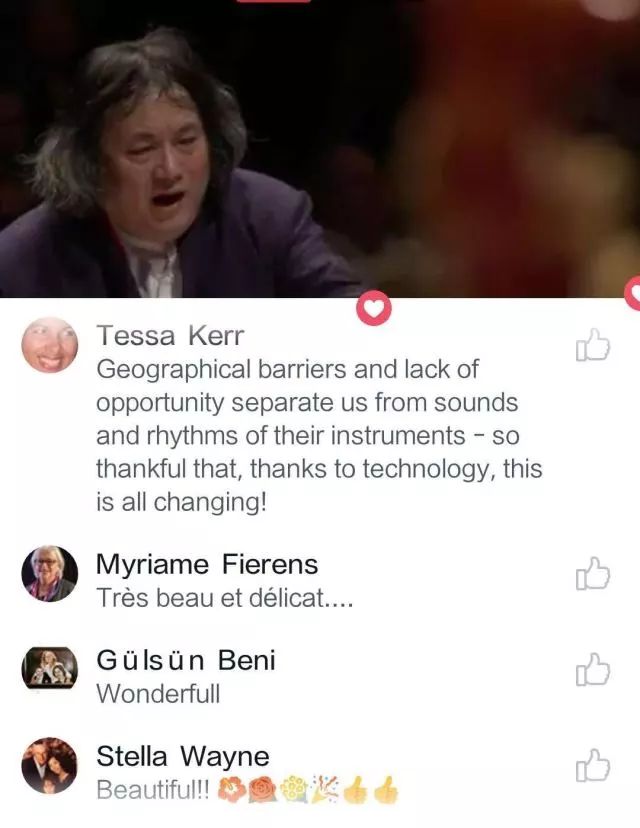This screenshot has height=828, width=640.
Task: Tap the heart reaction at the right edge
Action: (633, 294)
